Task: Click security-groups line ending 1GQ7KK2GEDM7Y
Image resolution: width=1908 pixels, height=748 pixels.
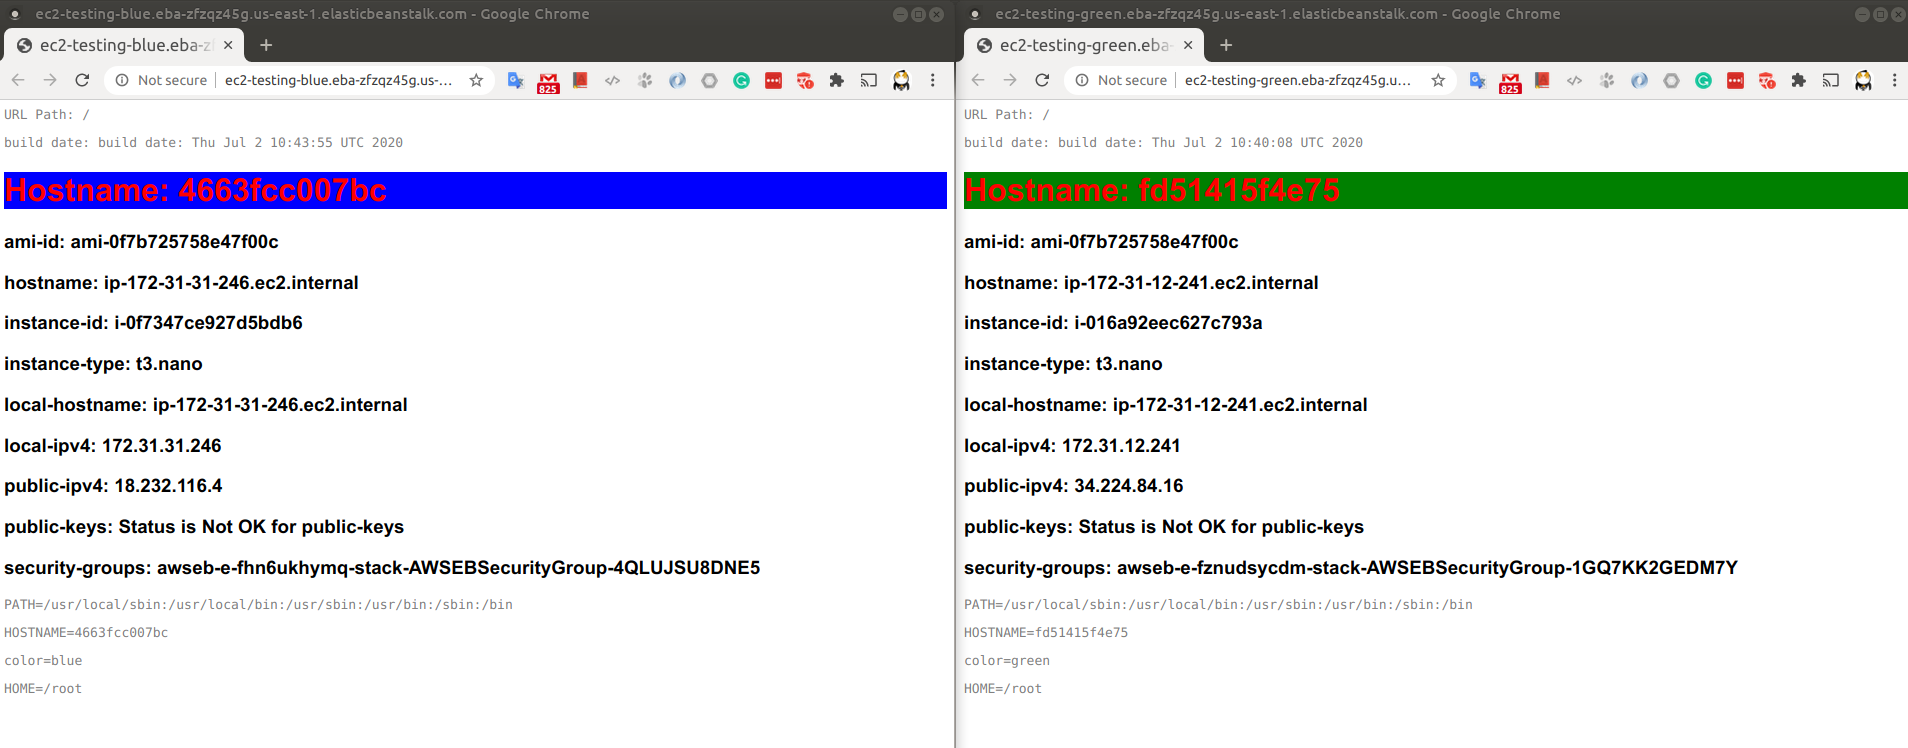Action: click(1351, 568)
